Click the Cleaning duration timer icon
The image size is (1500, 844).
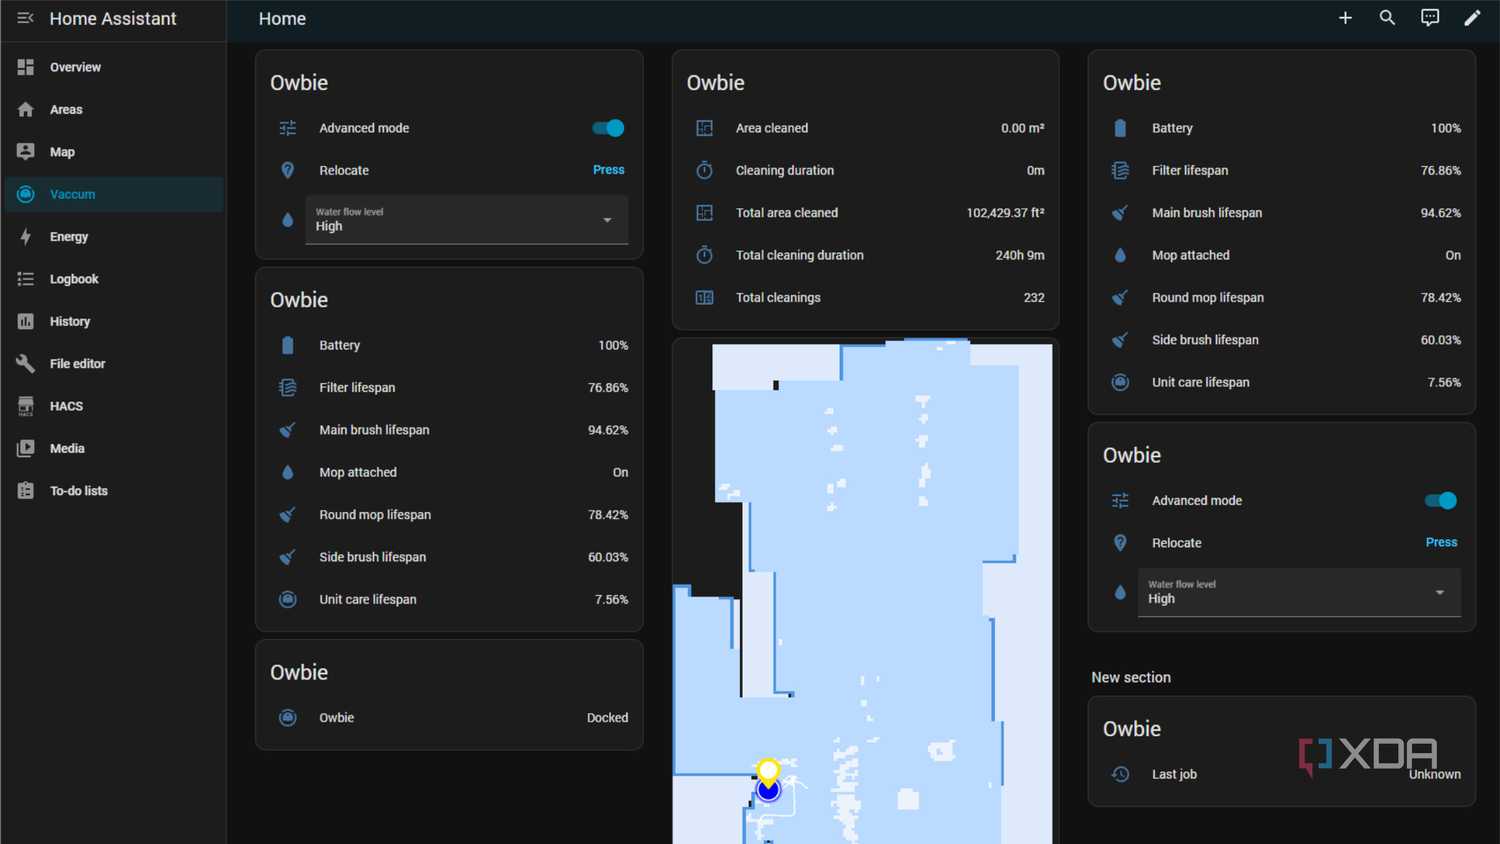(x=704, y=170)
